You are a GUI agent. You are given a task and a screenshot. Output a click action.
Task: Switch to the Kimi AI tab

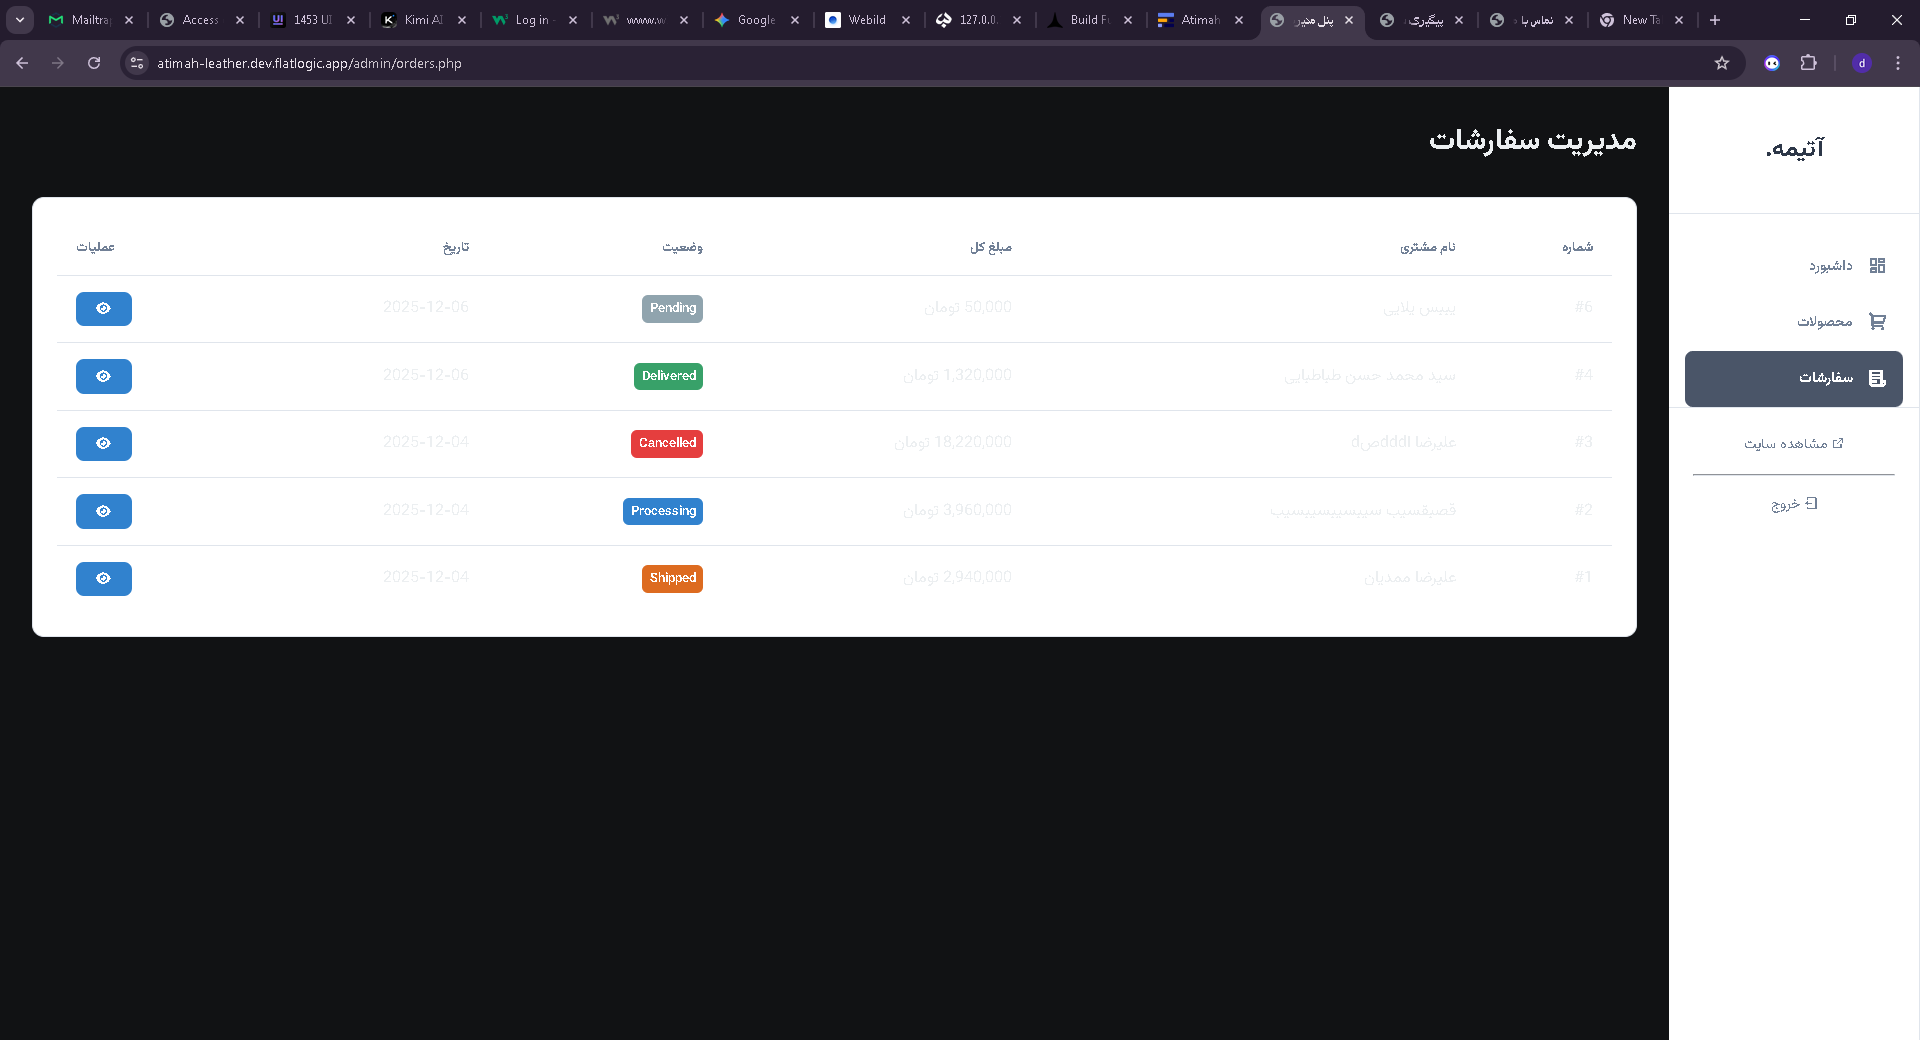coord(422,20)
